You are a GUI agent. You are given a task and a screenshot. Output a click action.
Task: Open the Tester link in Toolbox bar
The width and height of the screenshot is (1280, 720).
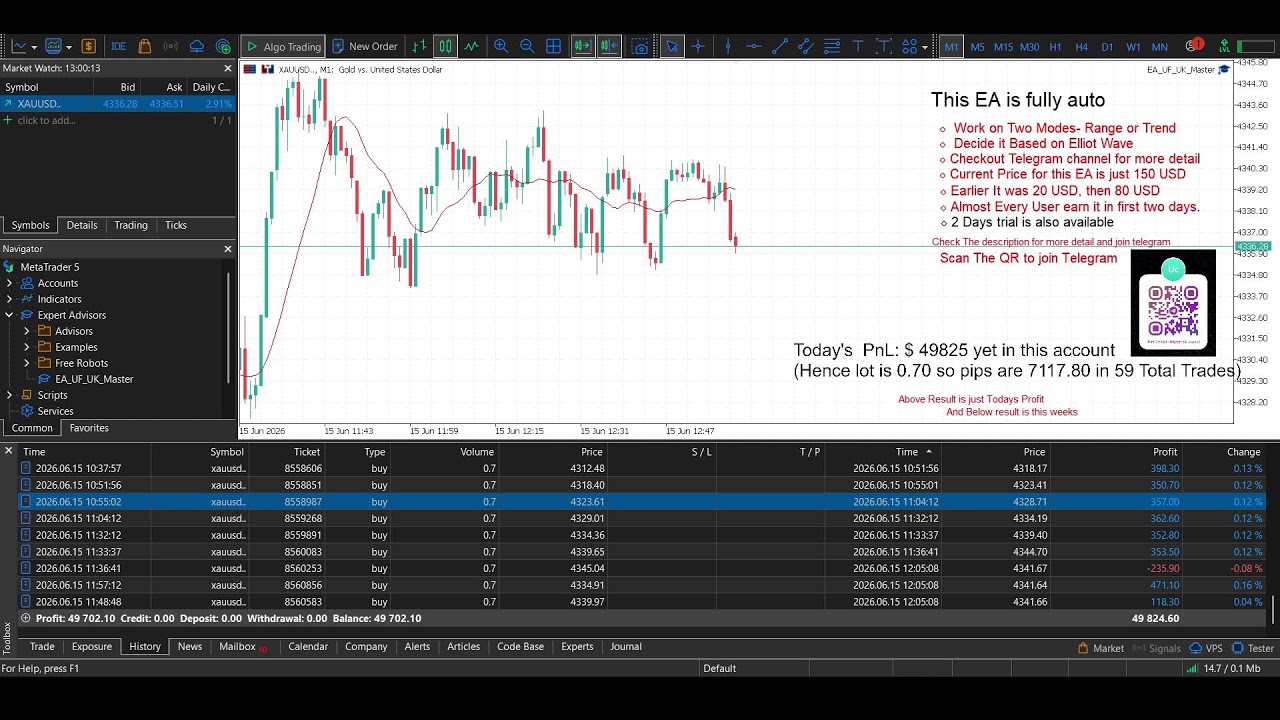[x=1253, y=648]
